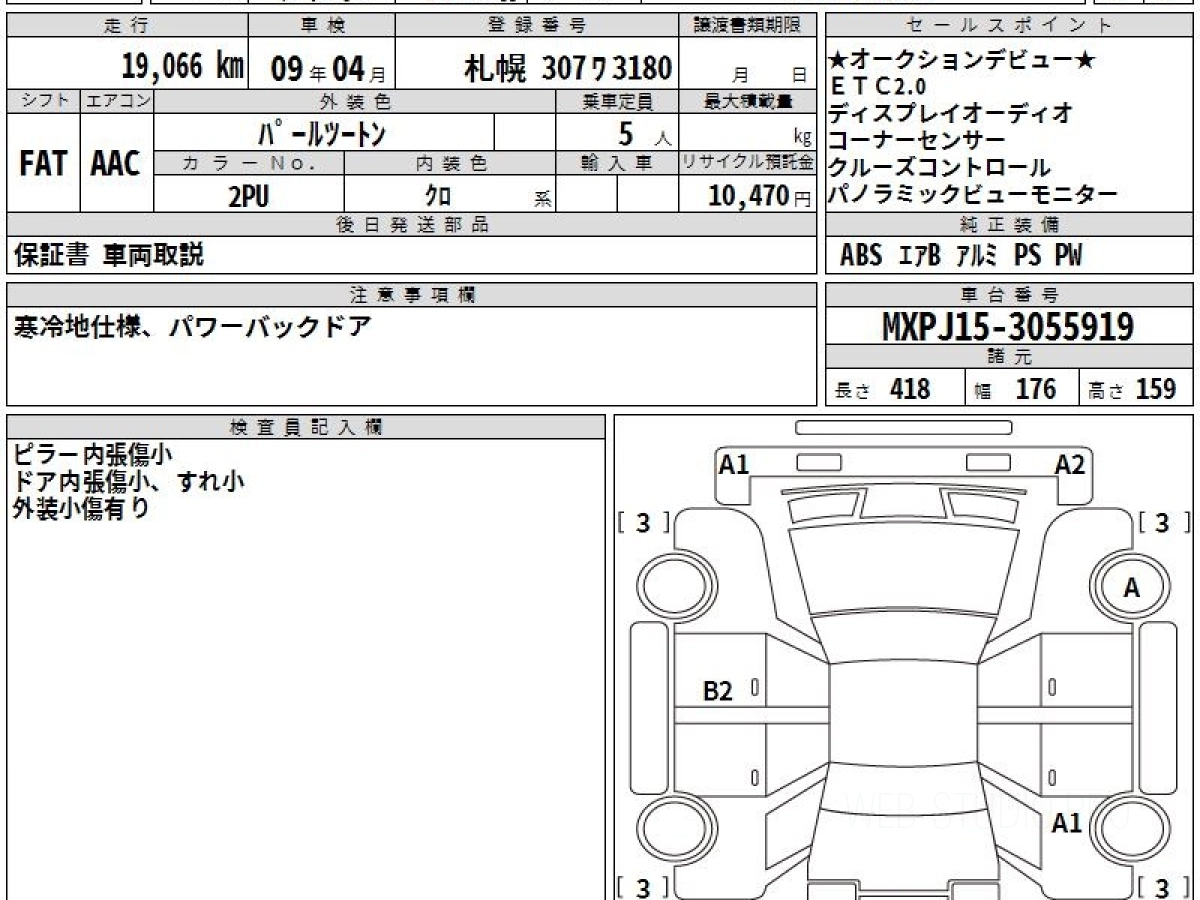The width and height of the screenshot is (1200, 900).
Task: Click the エアコン header cell
Action: click(x=117, y=101)
